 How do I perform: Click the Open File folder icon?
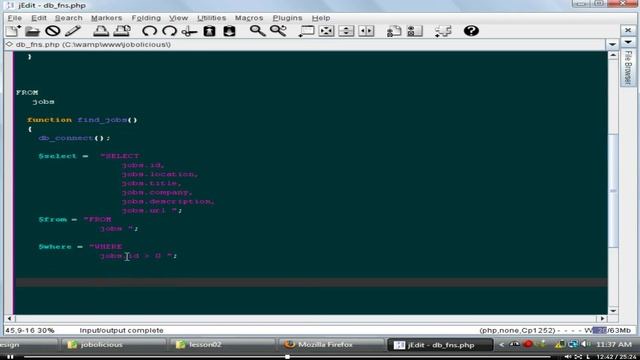pos(32,31)
